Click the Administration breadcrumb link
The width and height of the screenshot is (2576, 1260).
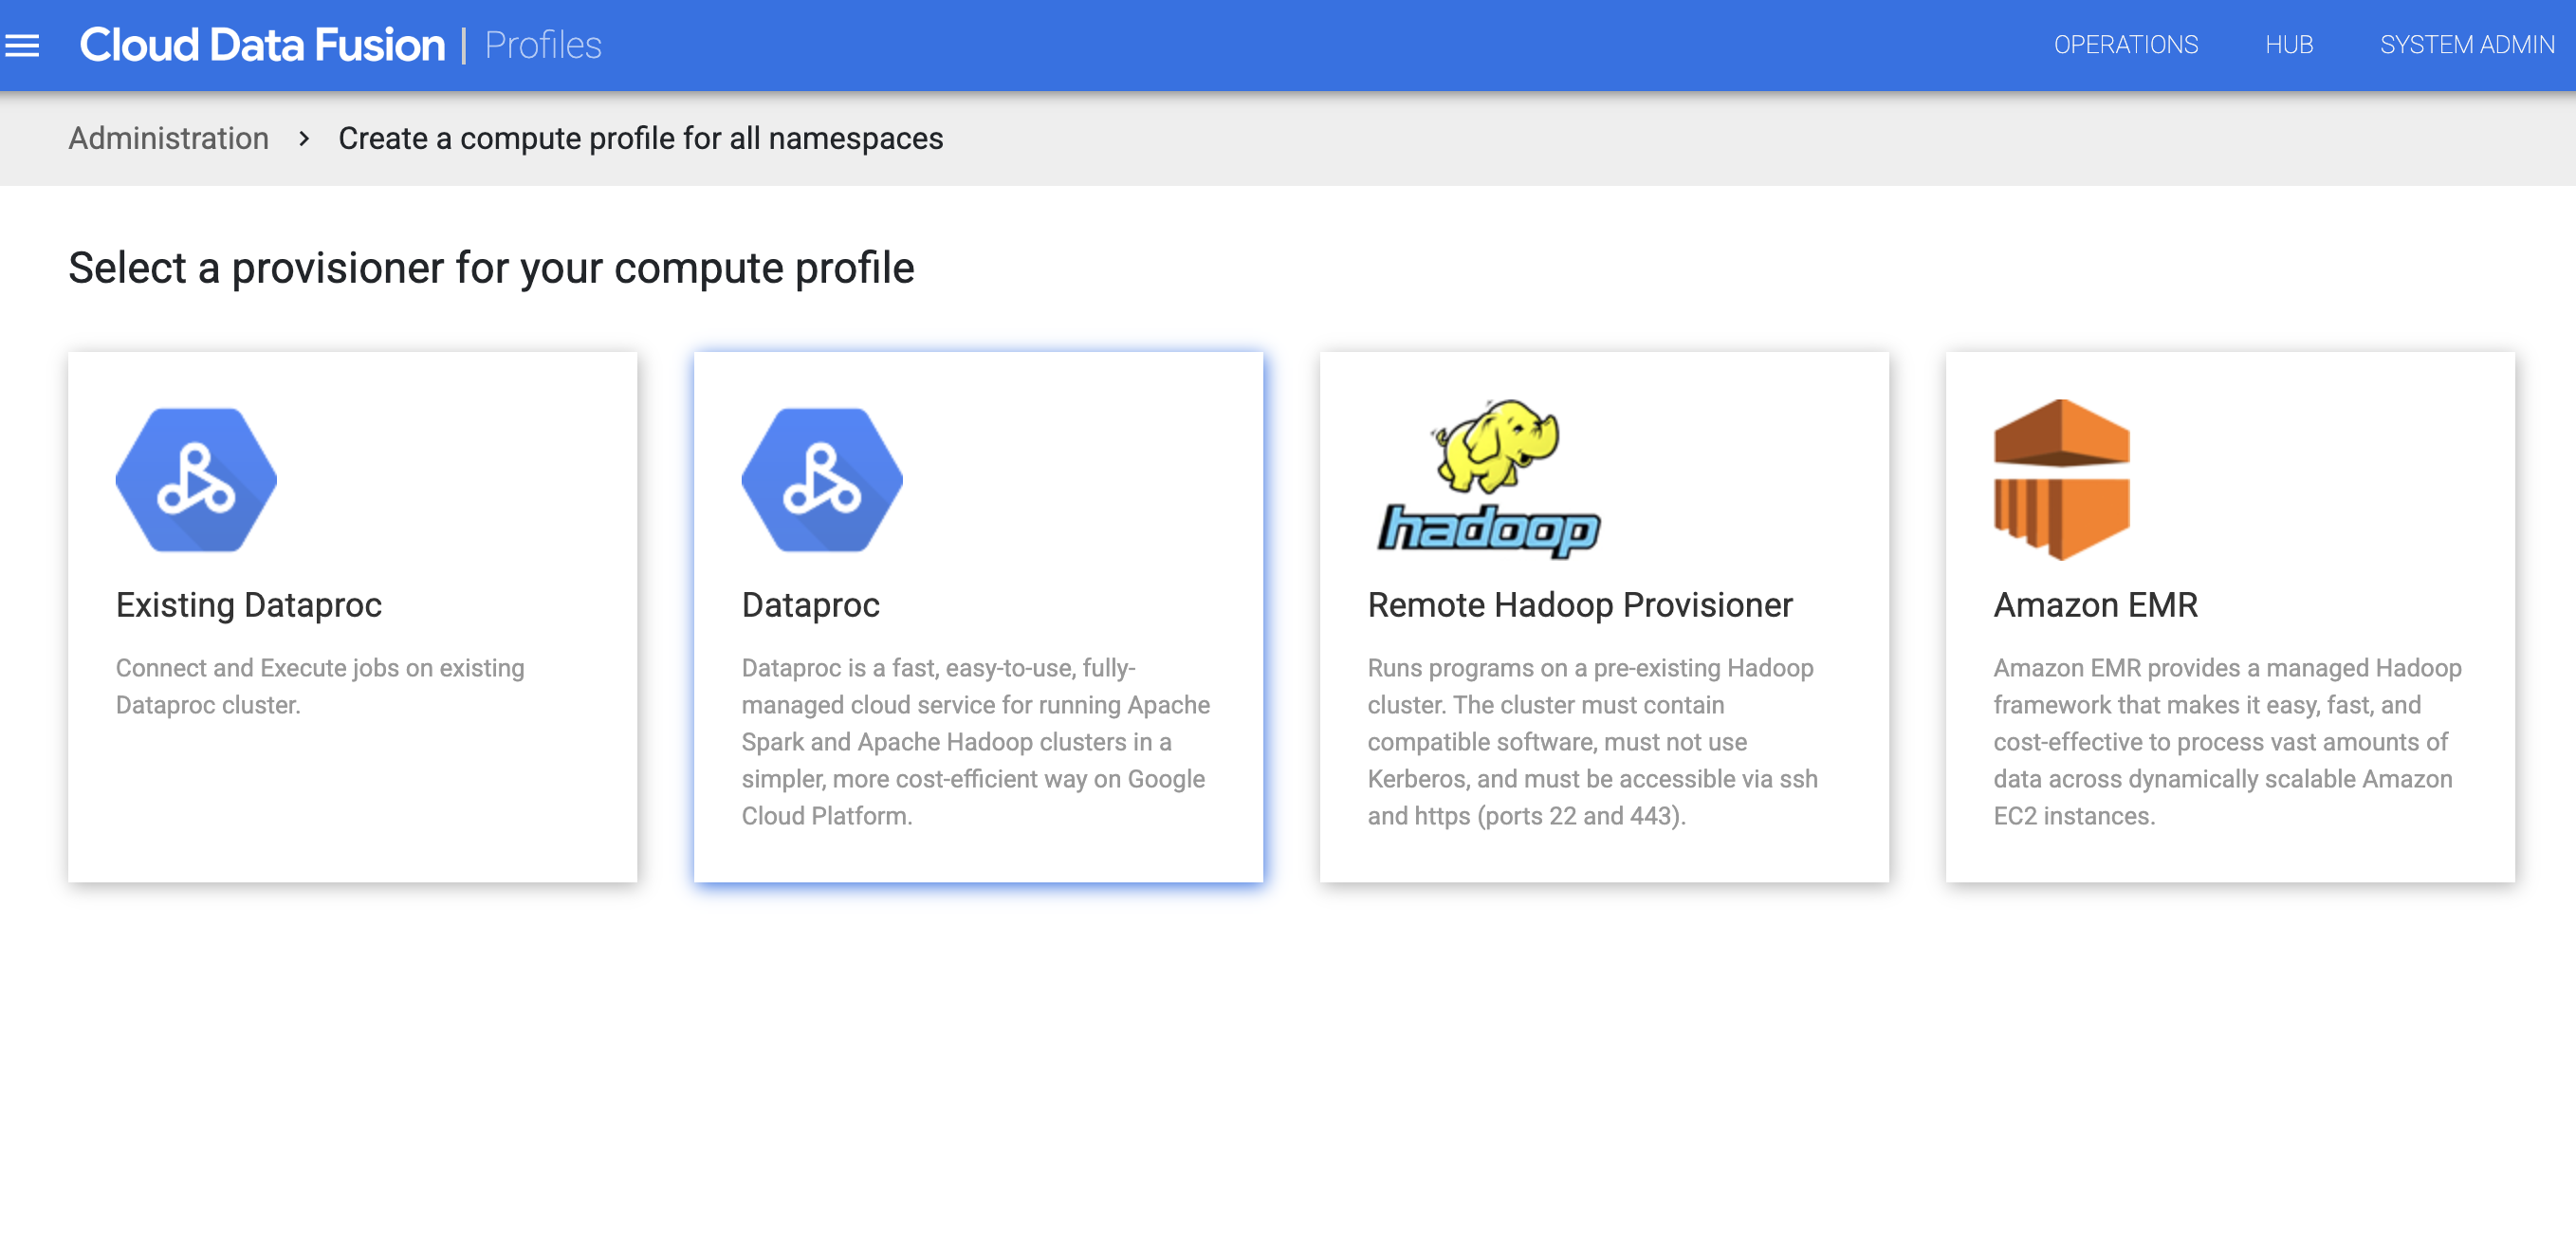166,138
